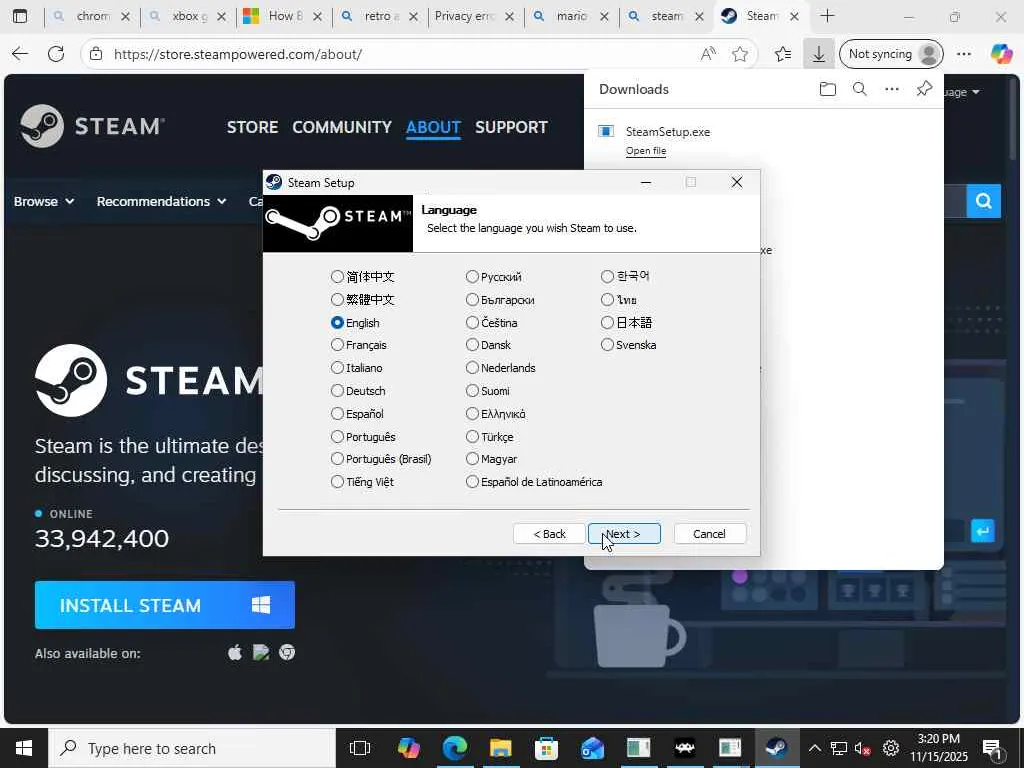Open Edge Settings and more menu
This screenshot has height=768, width=1024.
pyautogui.click(x=964, y=54)
